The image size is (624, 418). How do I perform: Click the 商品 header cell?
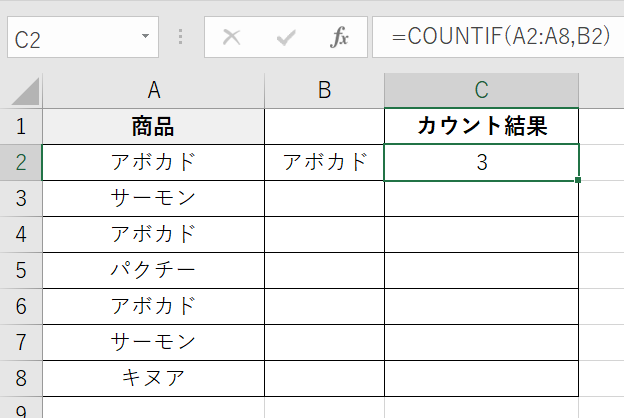click(x=154, y=126)
